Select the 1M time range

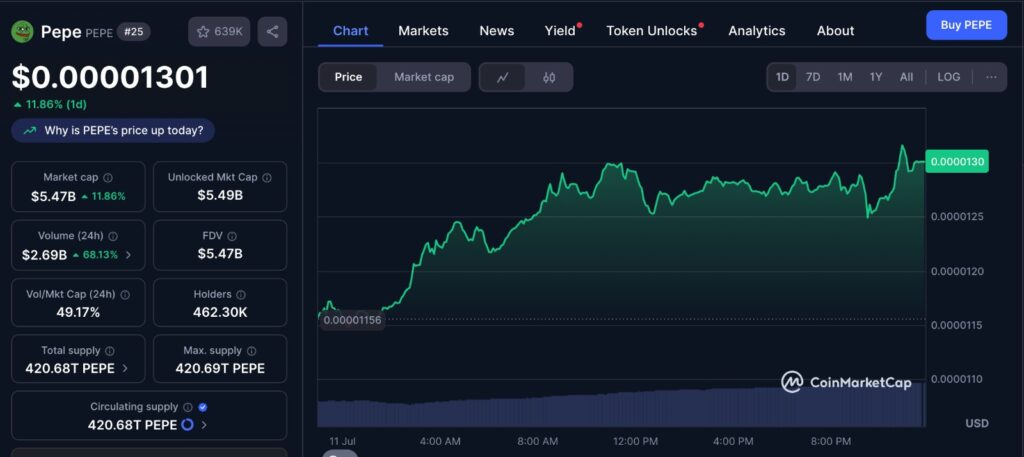[845, 77]
